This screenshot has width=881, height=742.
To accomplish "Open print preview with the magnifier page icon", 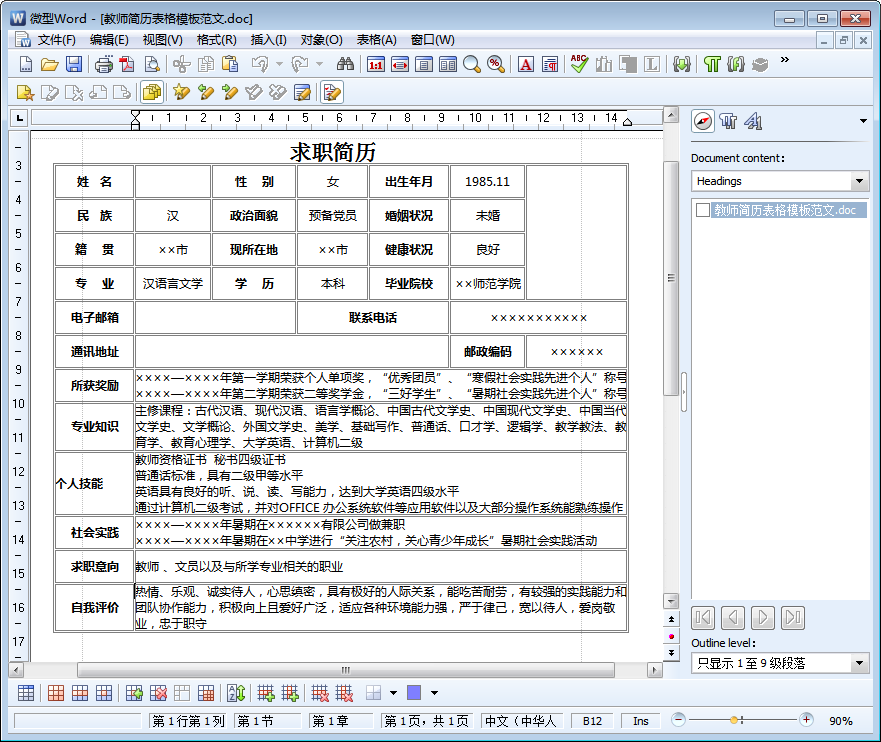I will (x=152, y=64).
